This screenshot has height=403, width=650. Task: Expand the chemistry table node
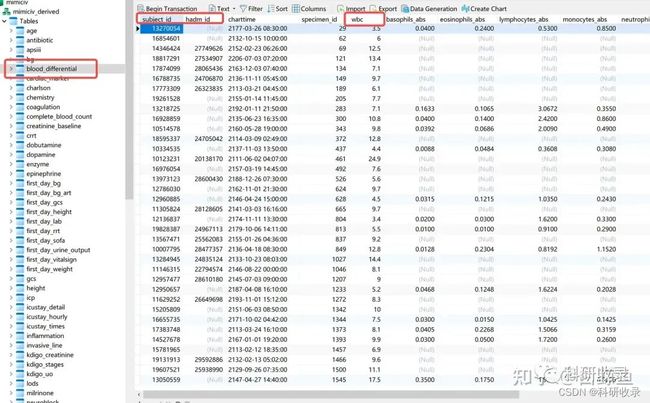(11, 97)
